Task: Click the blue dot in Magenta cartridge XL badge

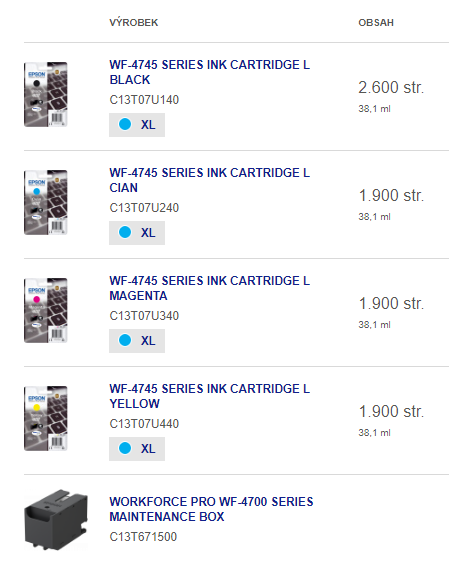Action: [x=125, y=340]
